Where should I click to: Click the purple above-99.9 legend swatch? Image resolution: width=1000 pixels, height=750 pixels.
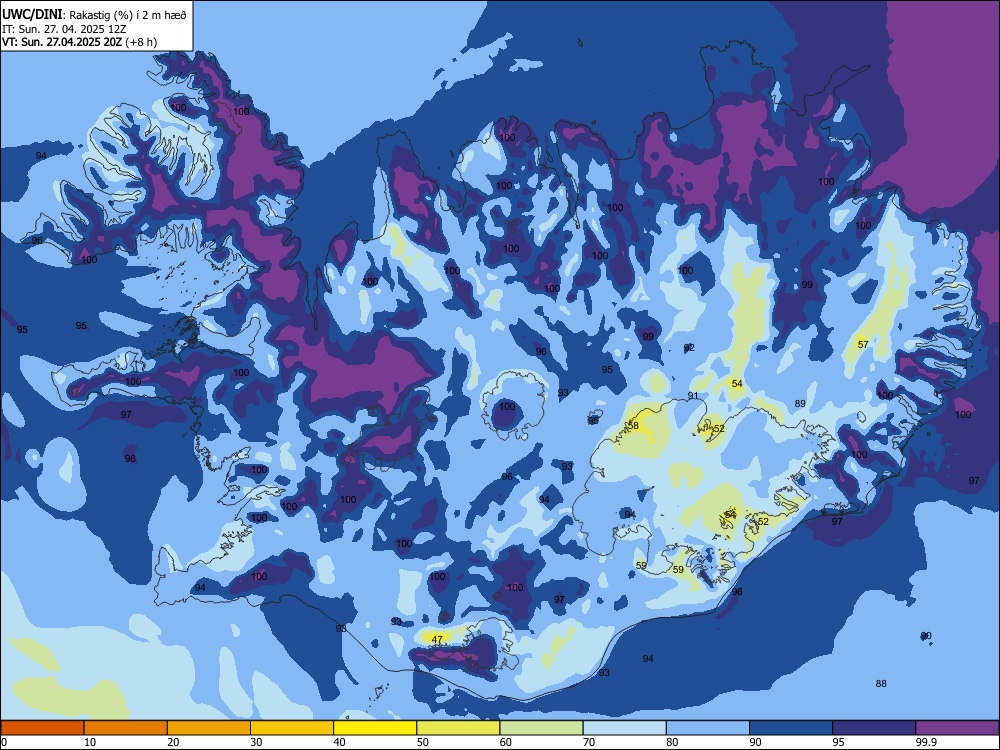click(x=957, y=728)
